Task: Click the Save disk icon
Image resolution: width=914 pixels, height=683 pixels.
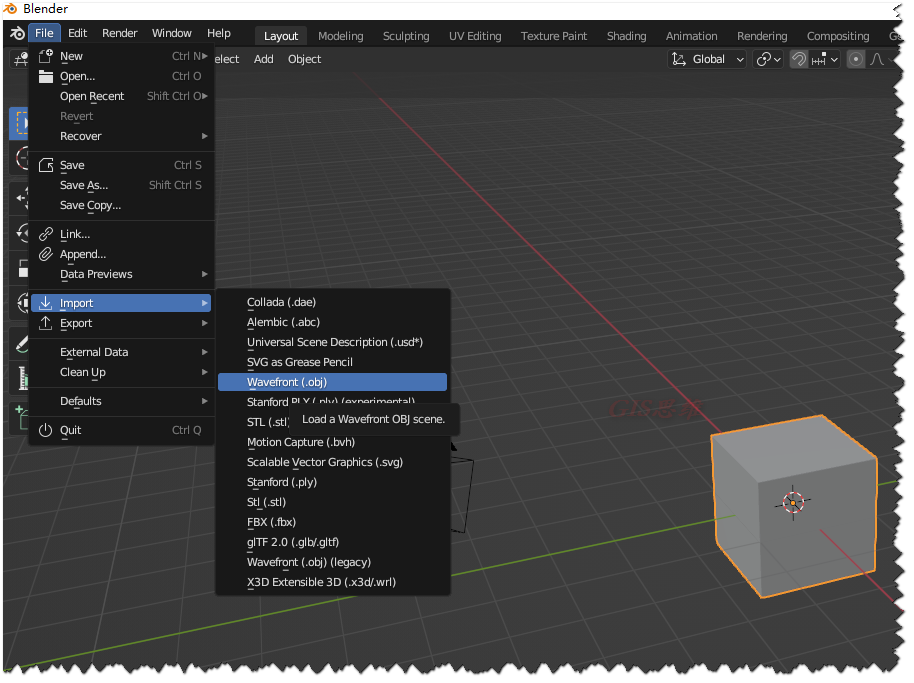Action: 45,166
